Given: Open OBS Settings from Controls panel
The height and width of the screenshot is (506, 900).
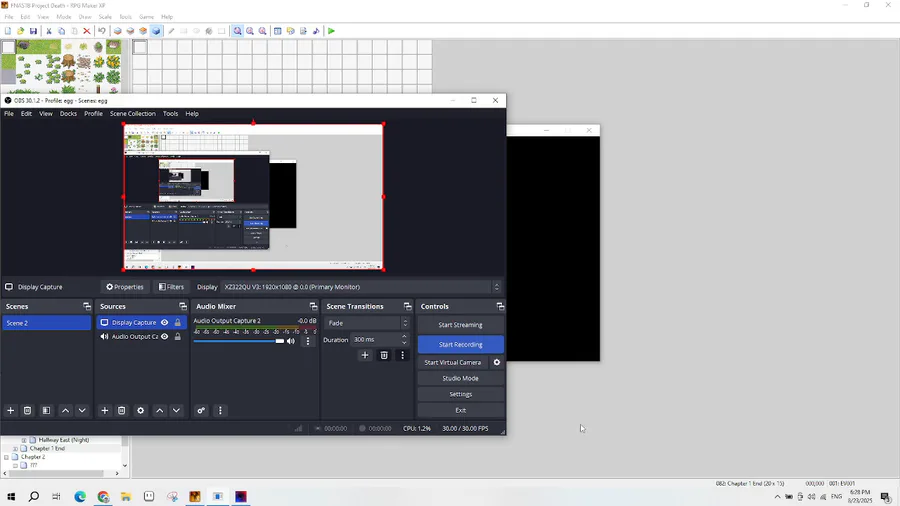Looking at the screenshot, I should coord(460,394).
